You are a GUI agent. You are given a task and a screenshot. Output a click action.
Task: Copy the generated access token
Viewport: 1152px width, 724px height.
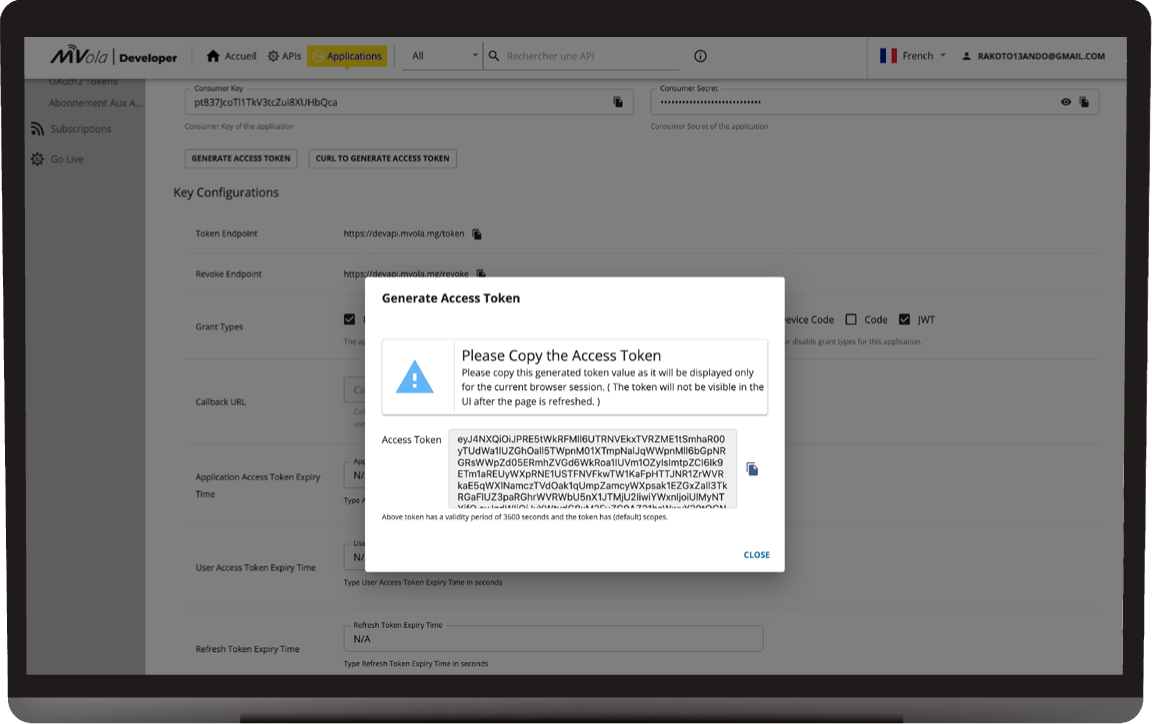pos(752,469)
